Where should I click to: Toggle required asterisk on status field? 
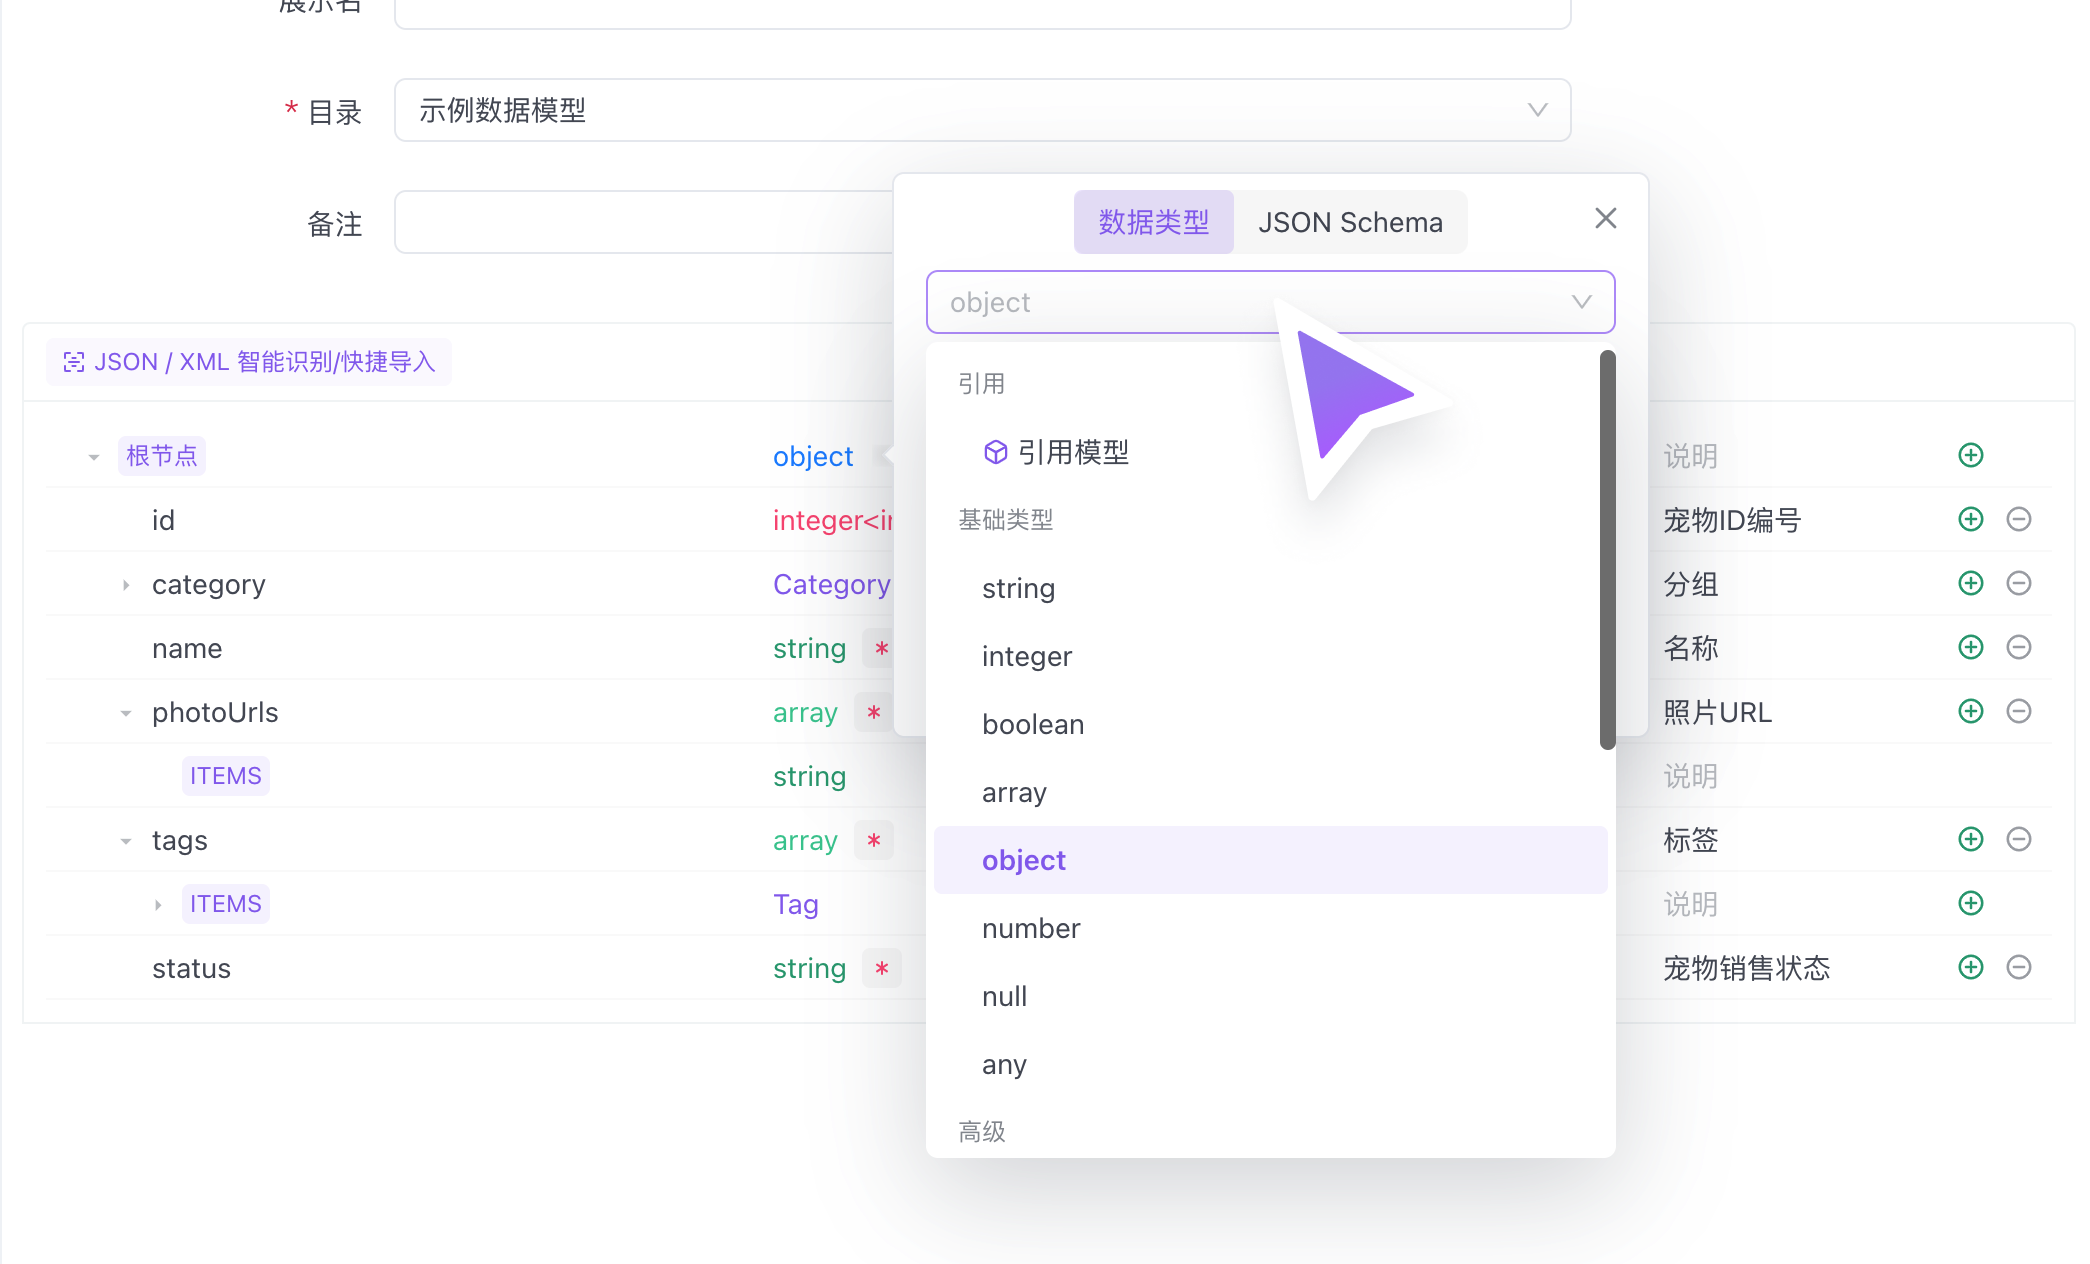pos(881,968)
